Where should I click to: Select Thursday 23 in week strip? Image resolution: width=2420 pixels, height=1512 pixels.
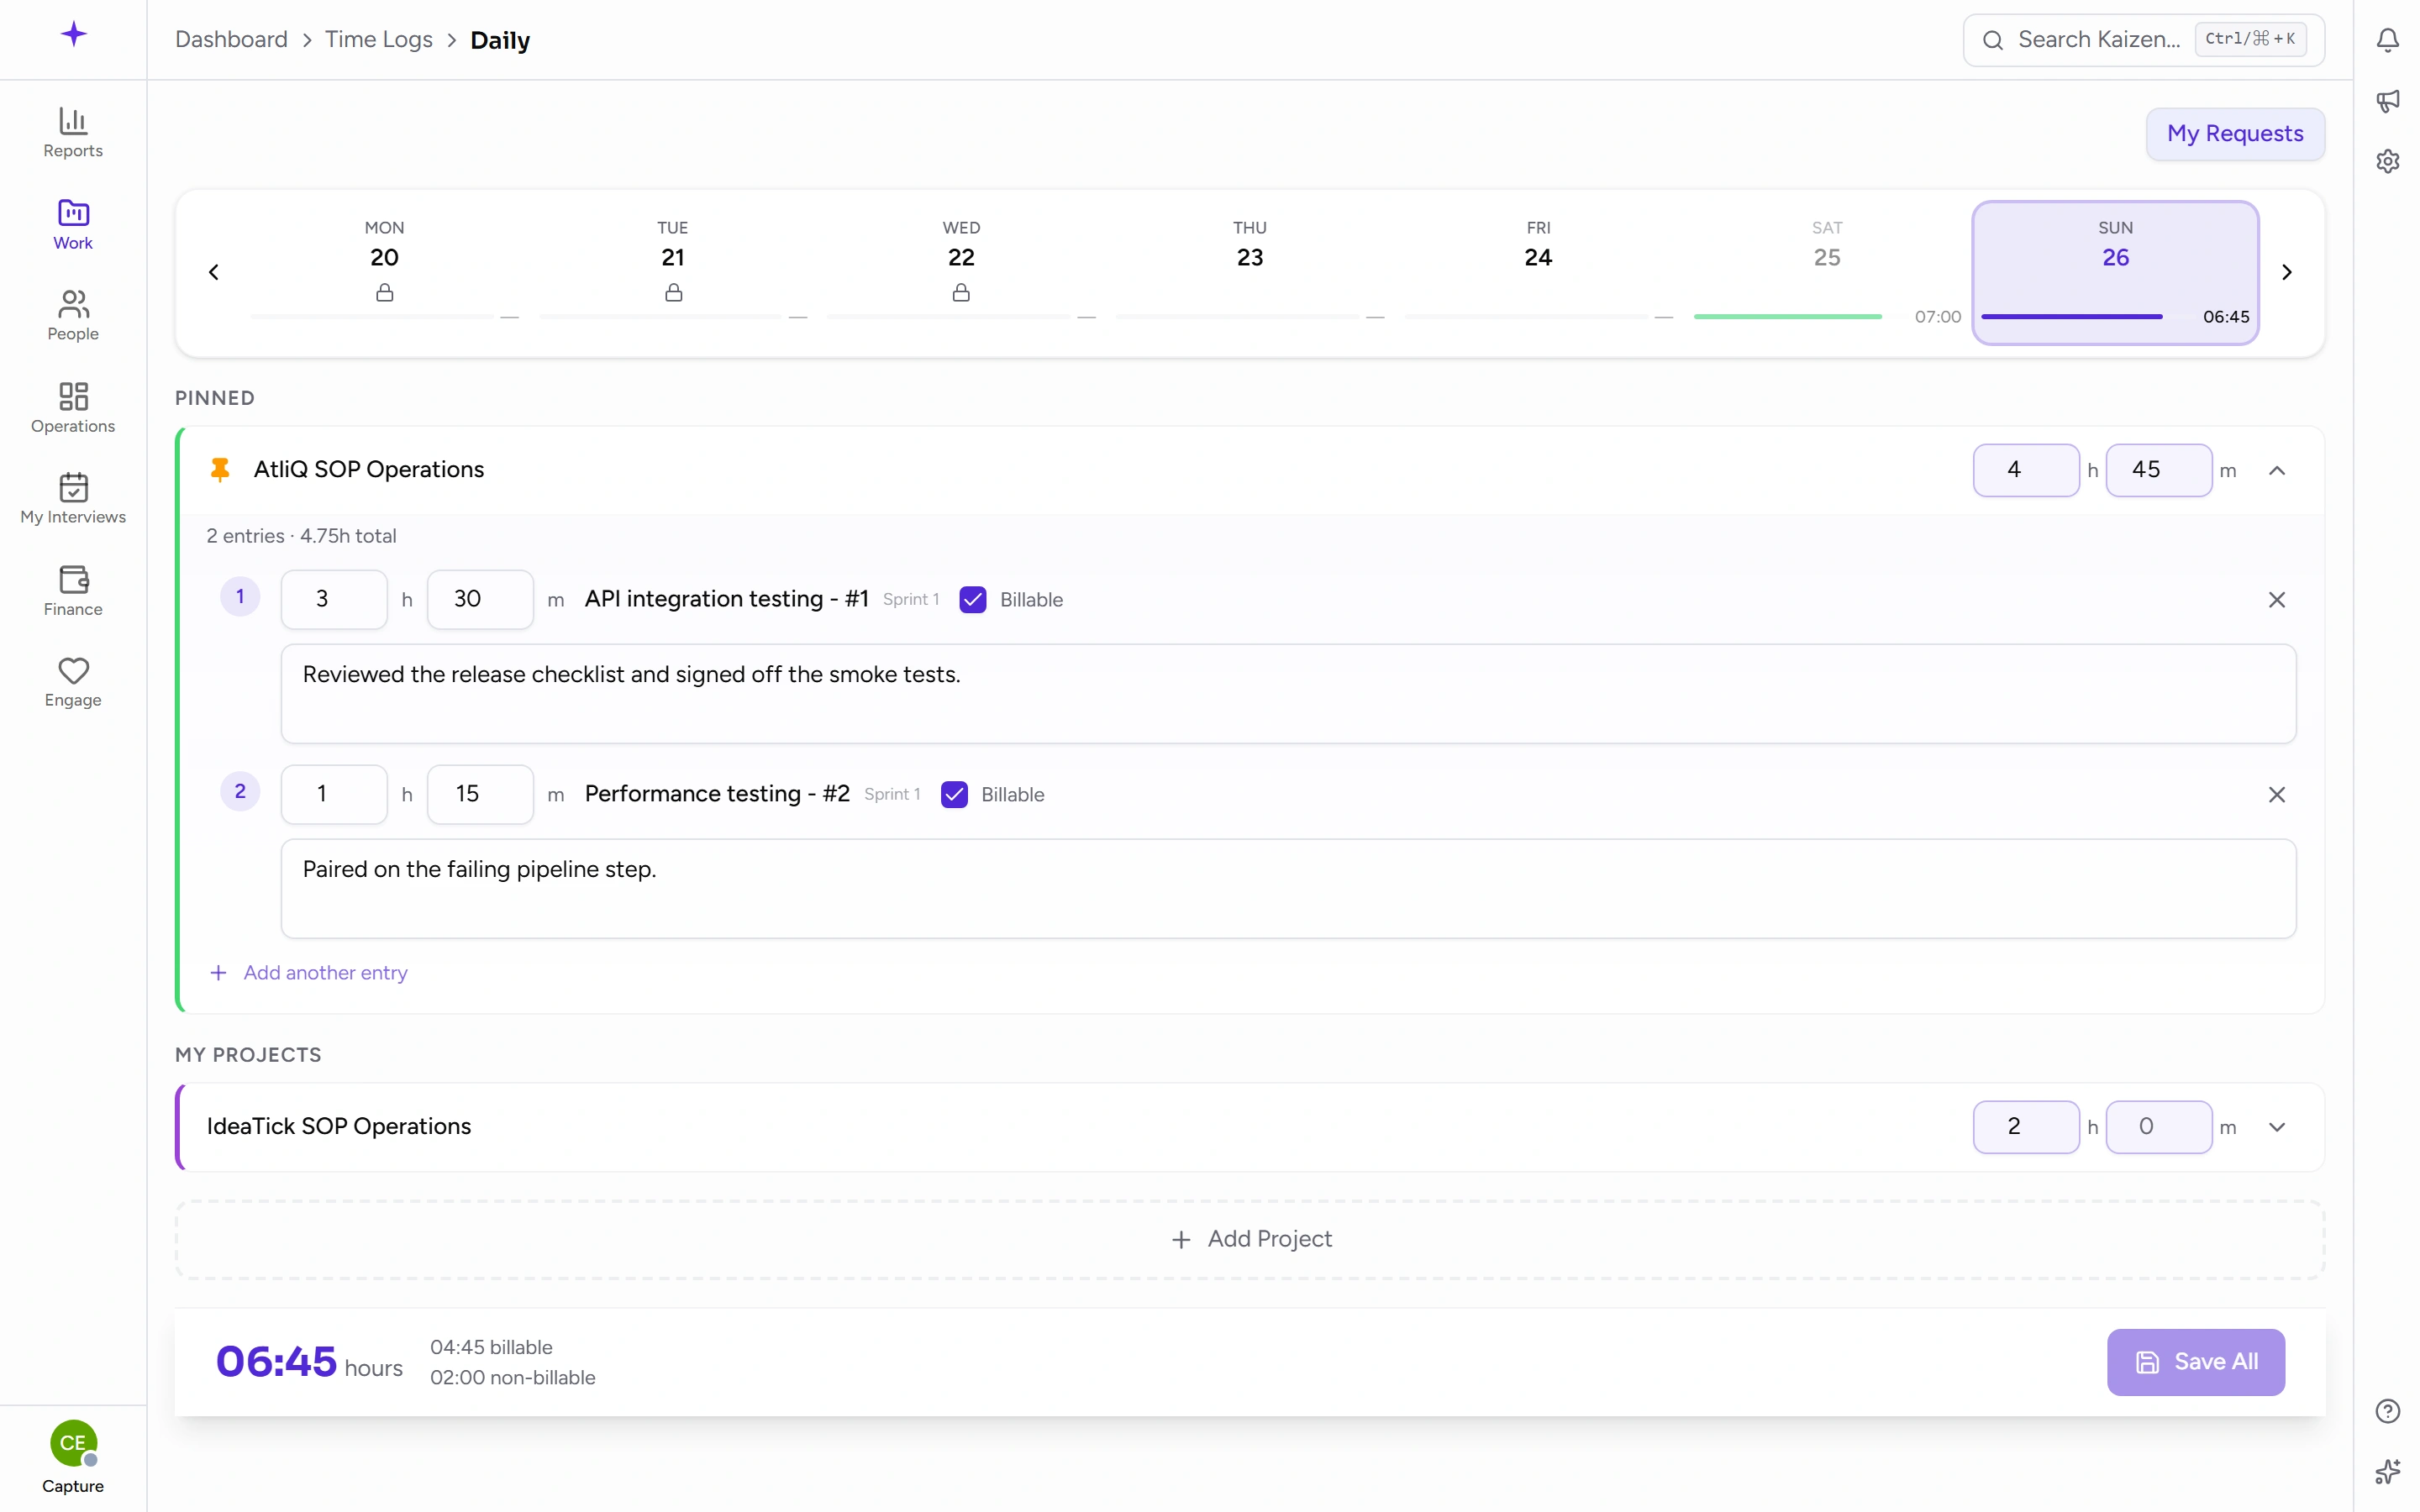tap(1250, 272)
